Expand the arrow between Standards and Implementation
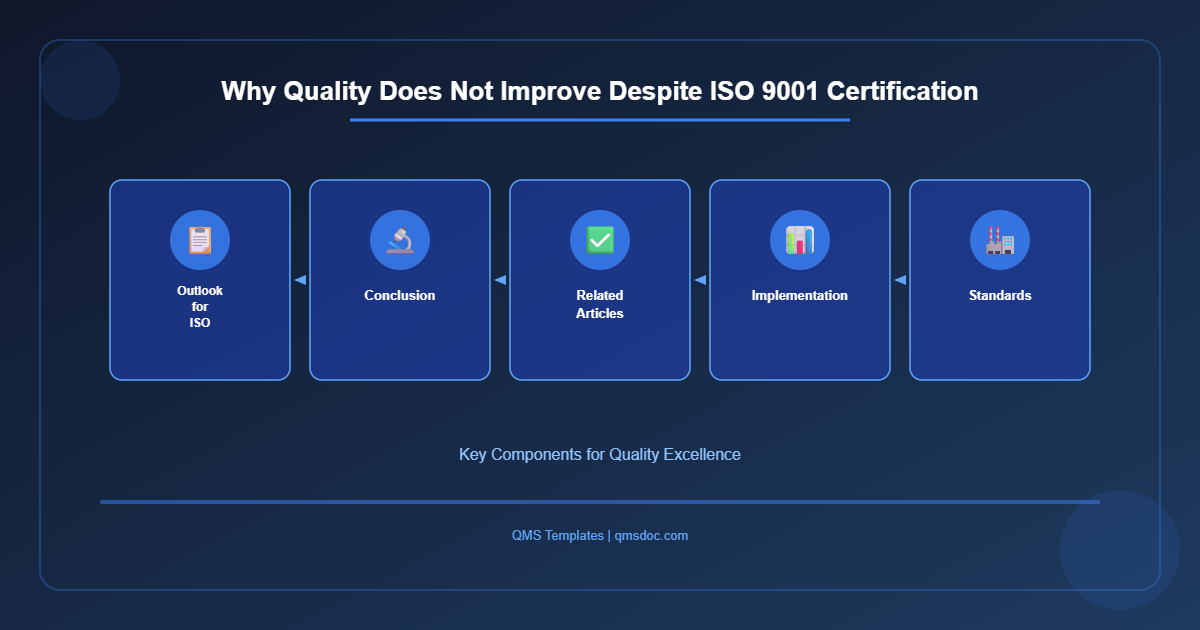1200x630 pixels. point(899,280)
